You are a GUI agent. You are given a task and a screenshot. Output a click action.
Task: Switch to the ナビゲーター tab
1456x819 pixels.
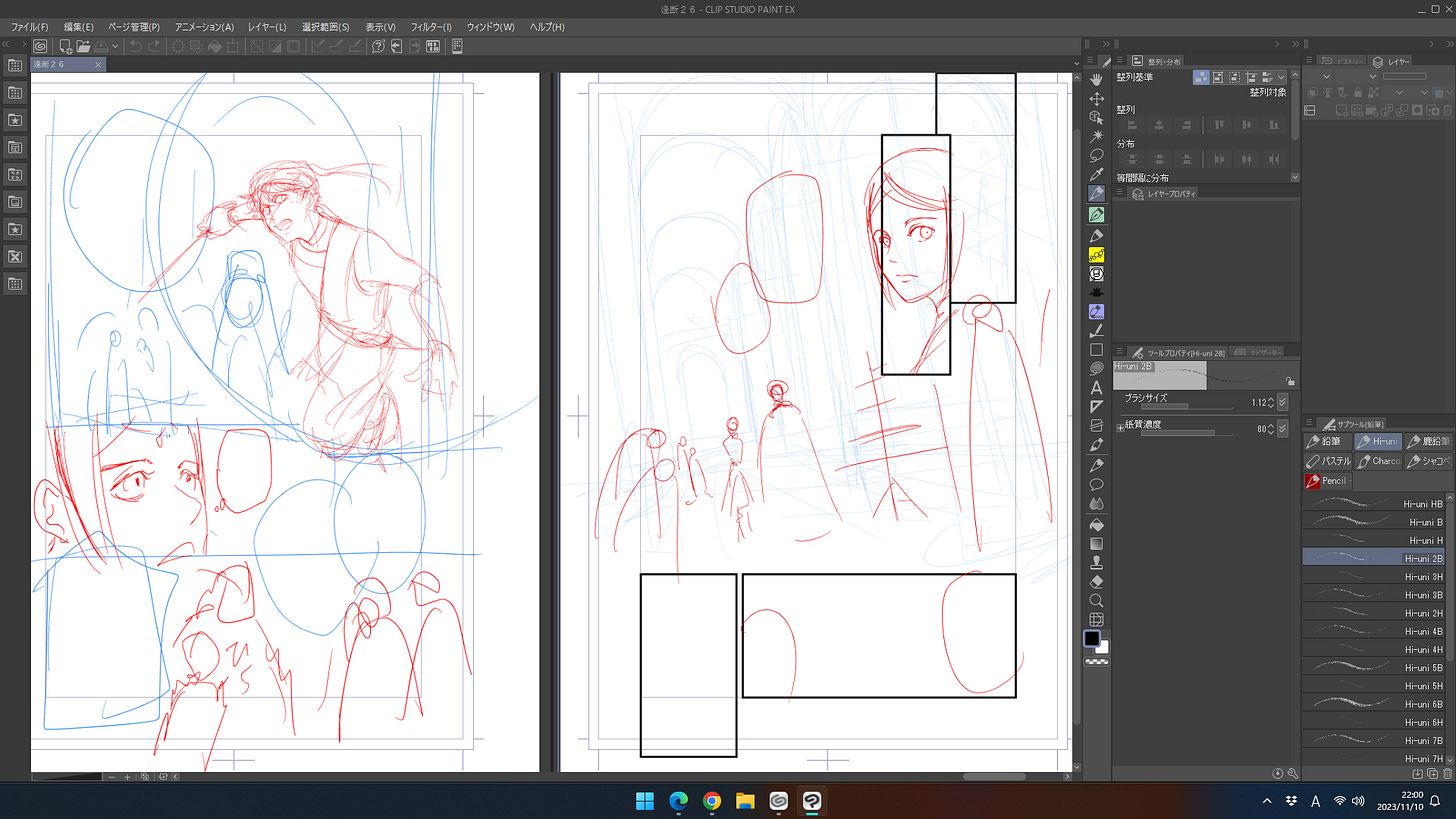click(x=1258, y=352)
